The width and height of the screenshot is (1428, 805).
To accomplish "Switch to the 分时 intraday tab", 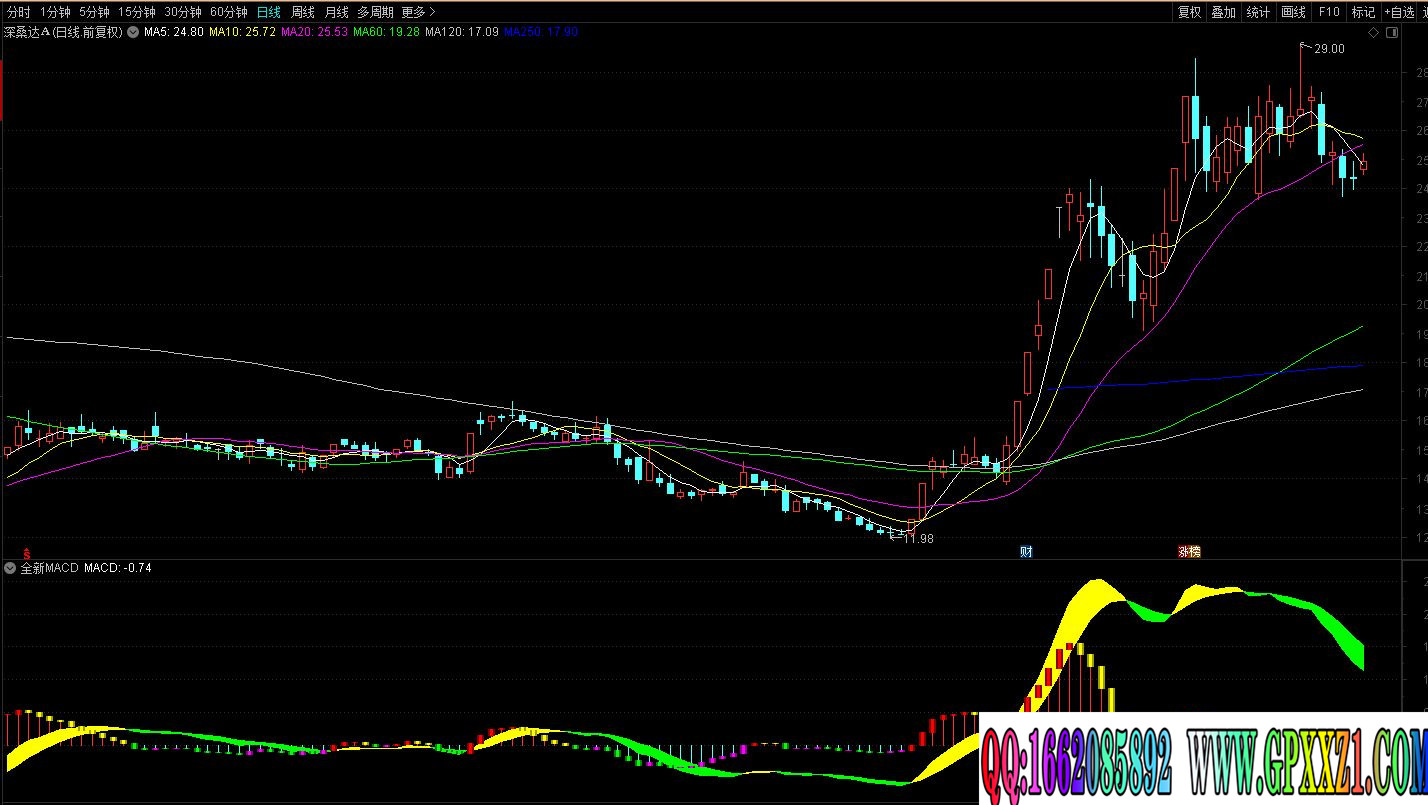I will [x=18, y=12].
